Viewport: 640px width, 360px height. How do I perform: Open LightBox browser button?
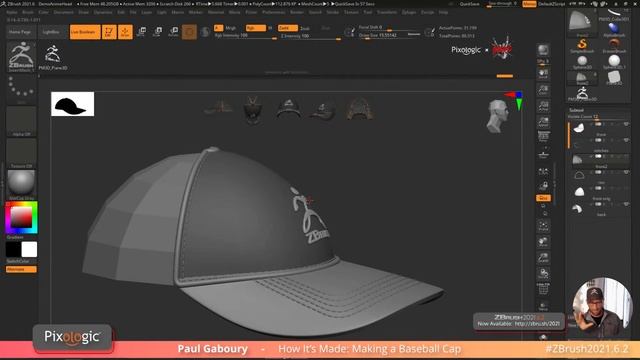[51, 32]
